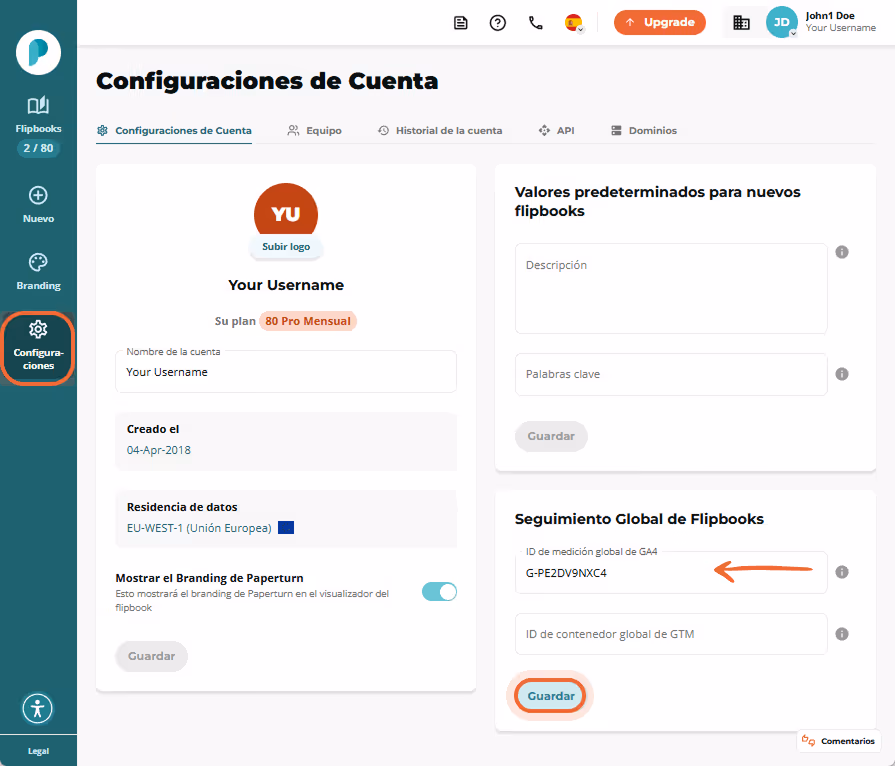Screen dimensions: 895x766
Task: Click the ID de contenedor global de GTM field
Action: pyautogui.click(x=671, y=634)
